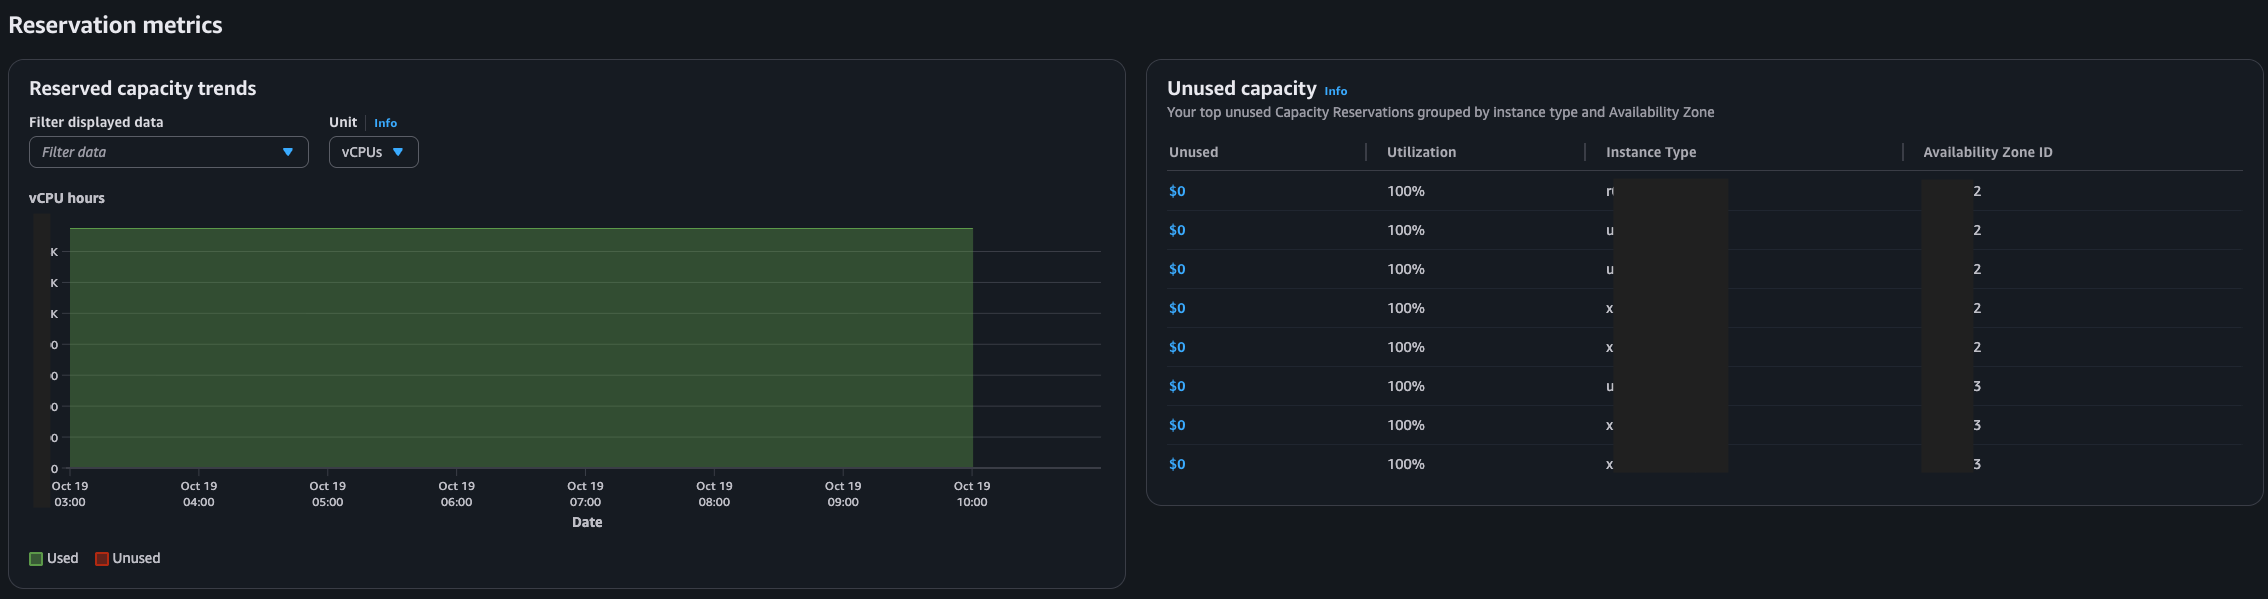Click the blue arrow in Filter data box
This screenshot has width=2268, height=599.
pos(288,152)
